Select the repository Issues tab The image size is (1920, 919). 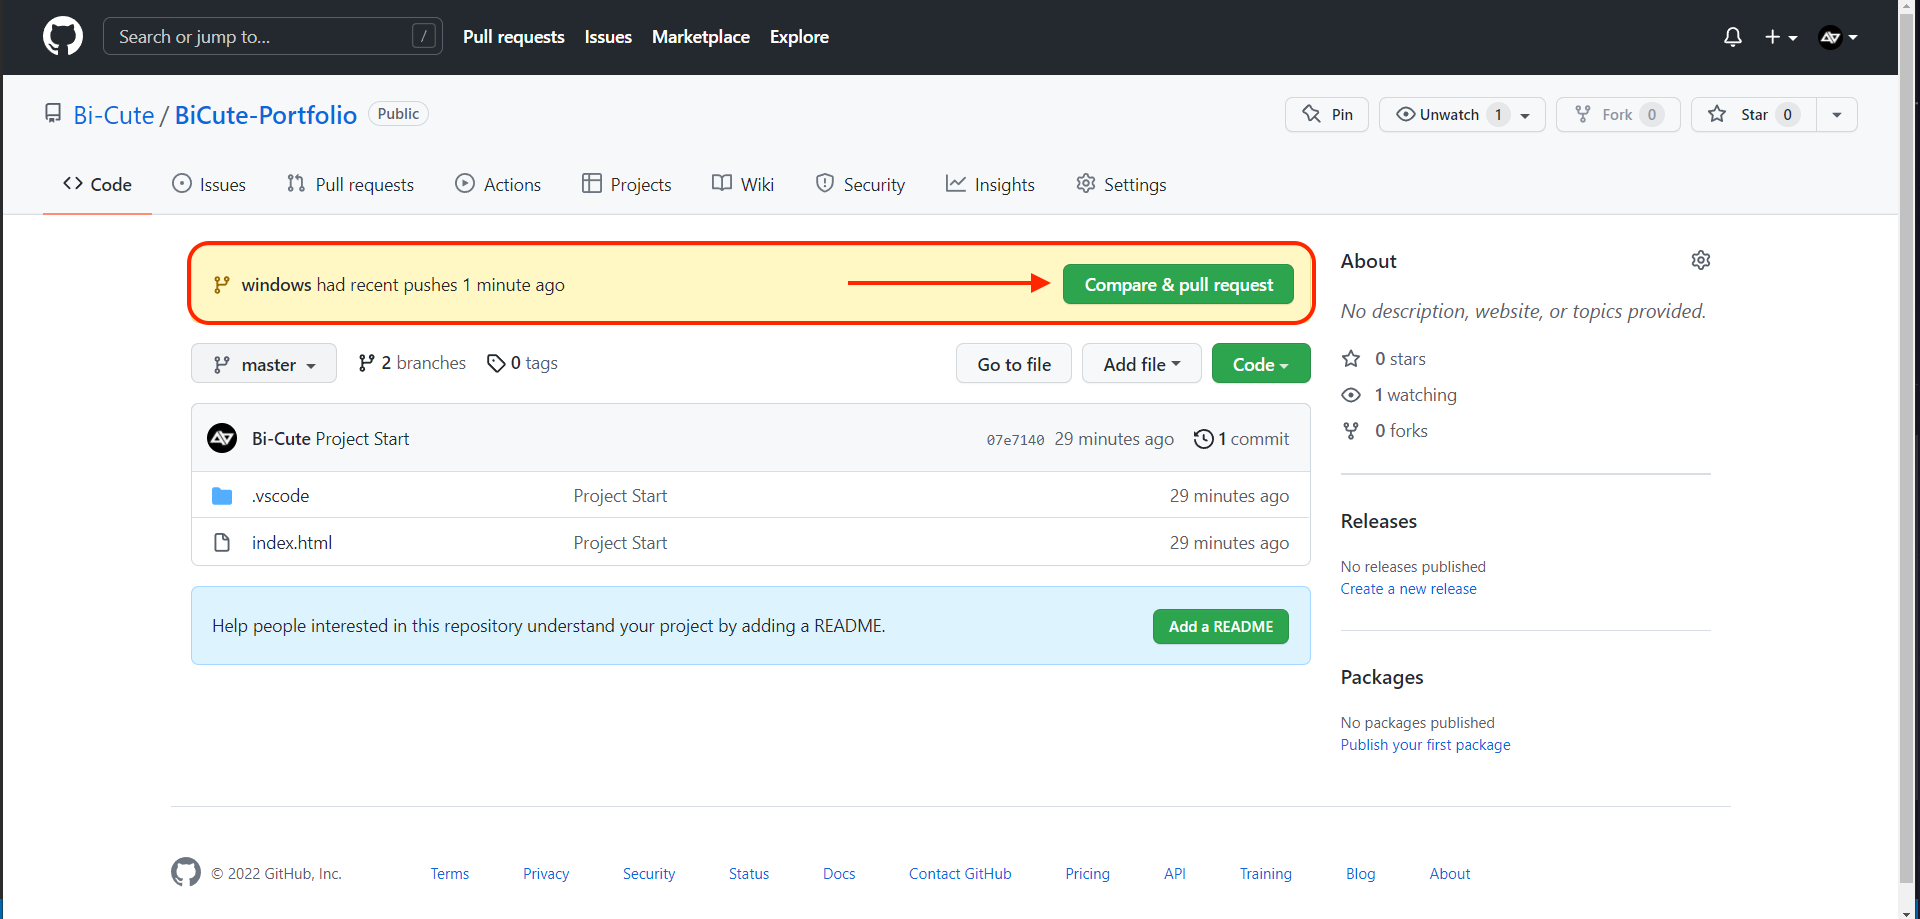(x=209, y=184)
